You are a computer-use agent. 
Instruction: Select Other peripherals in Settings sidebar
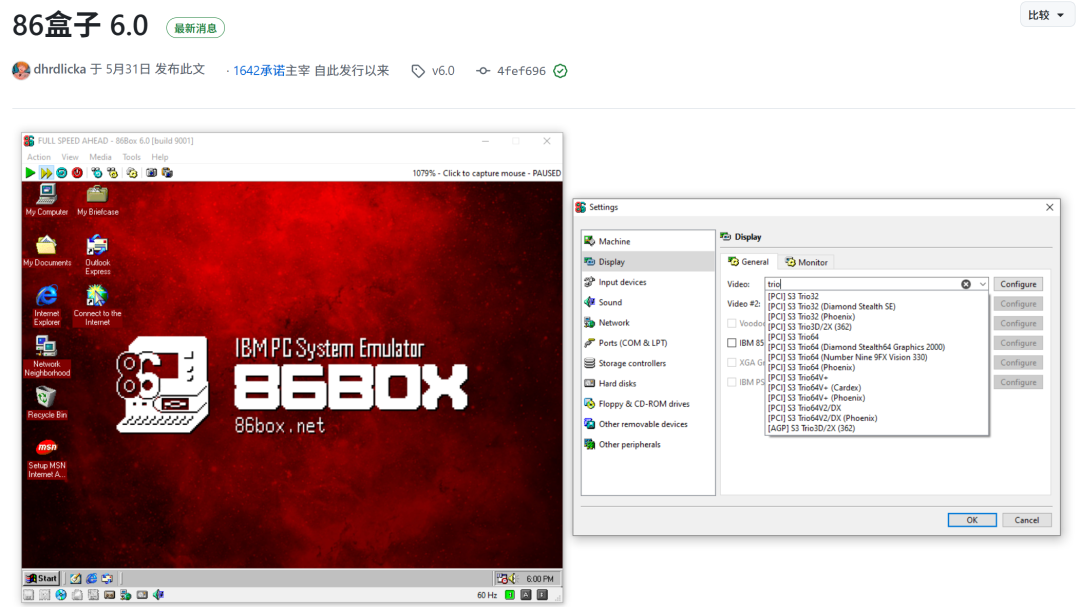pos(647,444)
